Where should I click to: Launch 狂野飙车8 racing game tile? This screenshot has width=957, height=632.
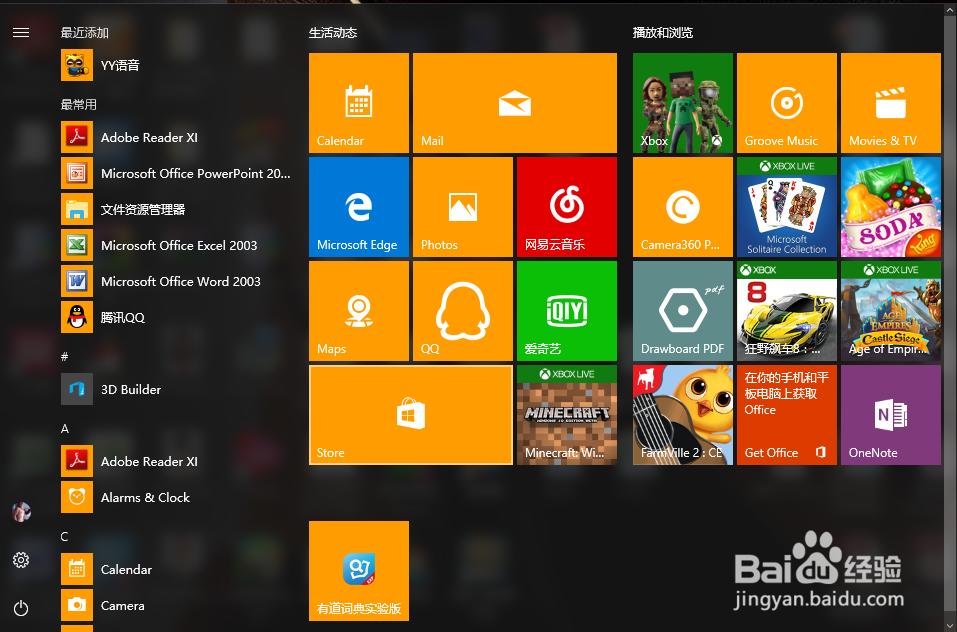(787, 311)
